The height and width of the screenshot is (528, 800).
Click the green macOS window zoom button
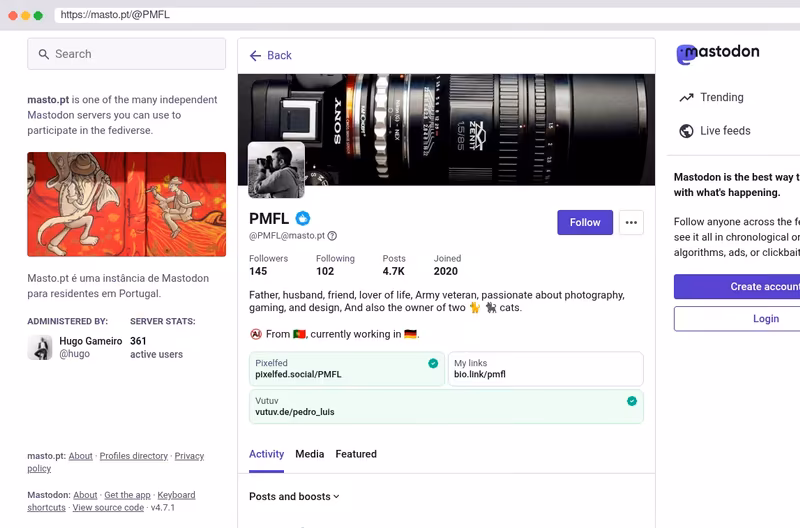[38, 15]
